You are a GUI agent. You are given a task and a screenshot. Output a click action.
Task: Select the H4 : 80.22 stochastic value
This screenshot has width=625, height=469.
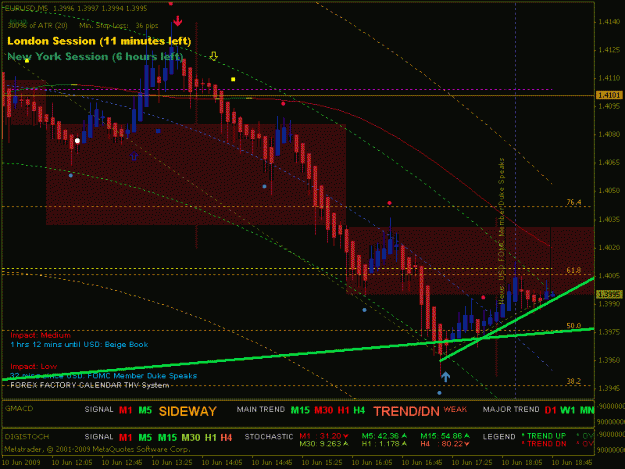[445, 443]
